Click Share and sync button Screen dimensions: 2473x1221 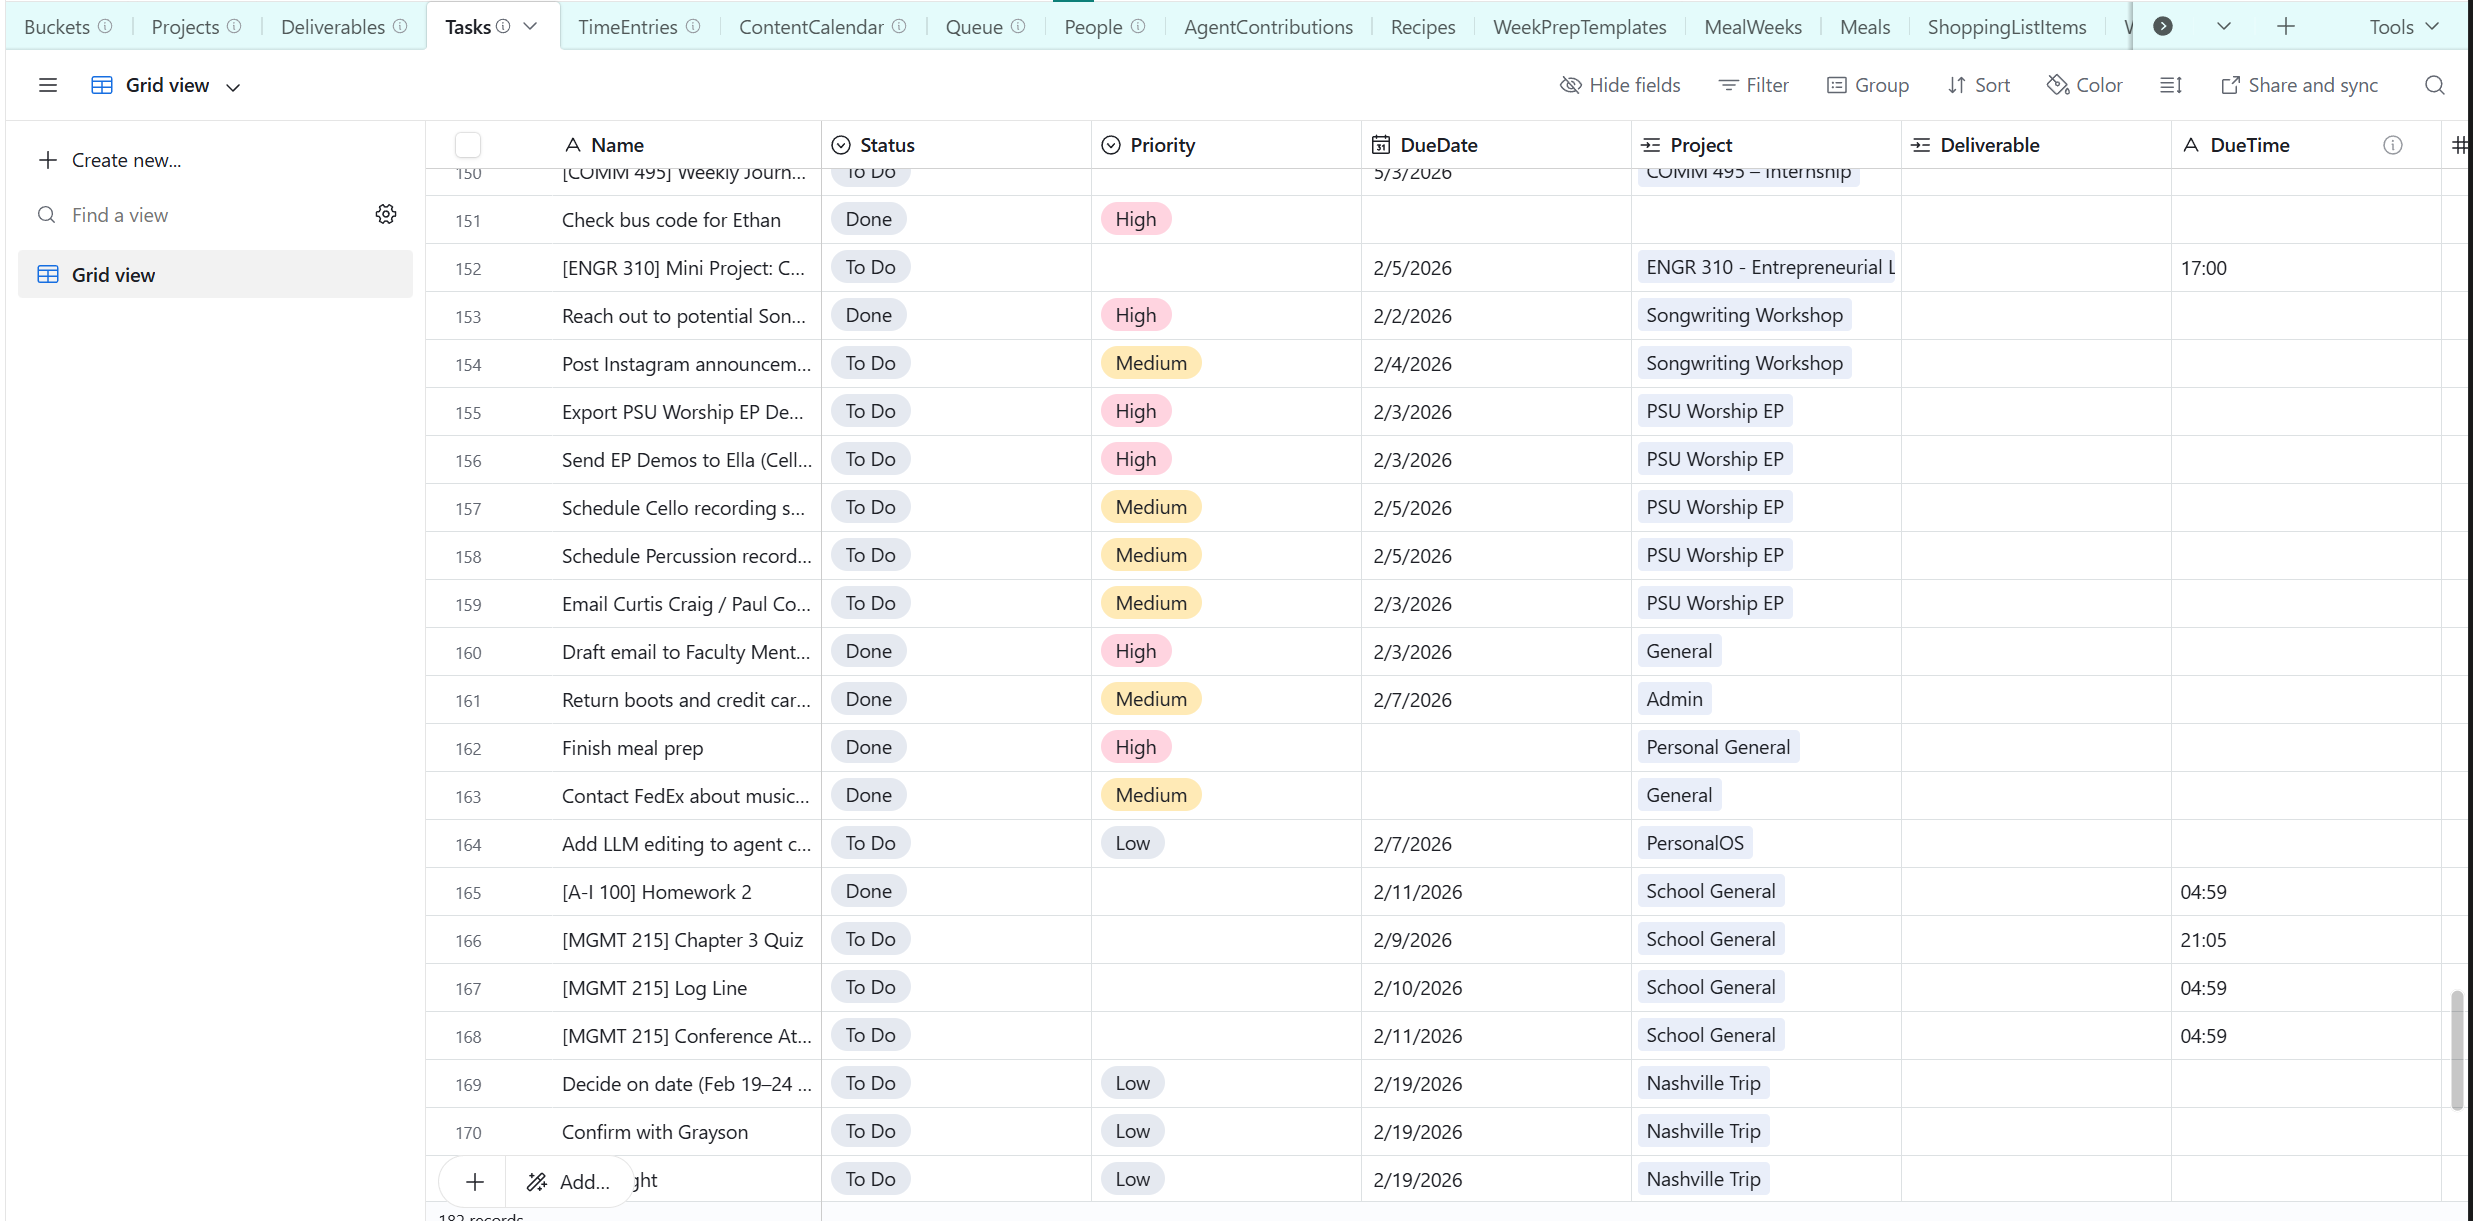2299,85
